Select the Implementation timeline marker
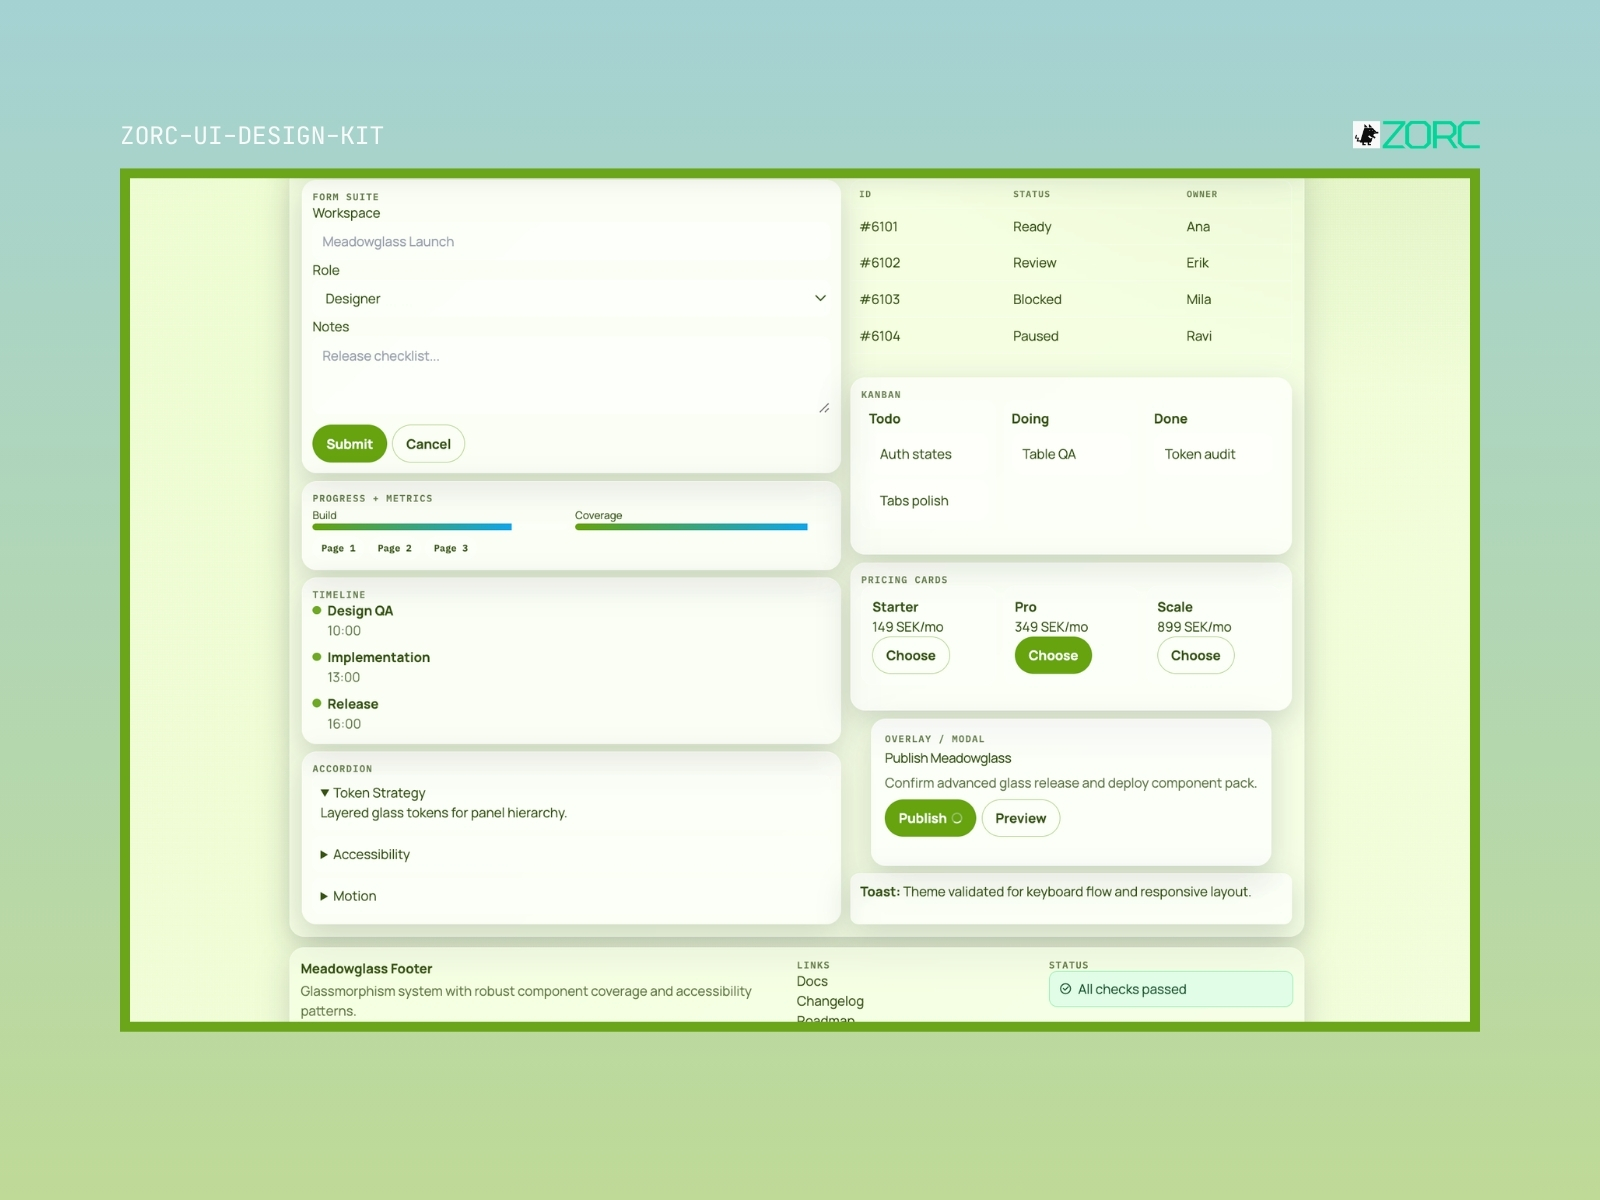This screenshot has width=1600, height=1200. click(317, 657)
